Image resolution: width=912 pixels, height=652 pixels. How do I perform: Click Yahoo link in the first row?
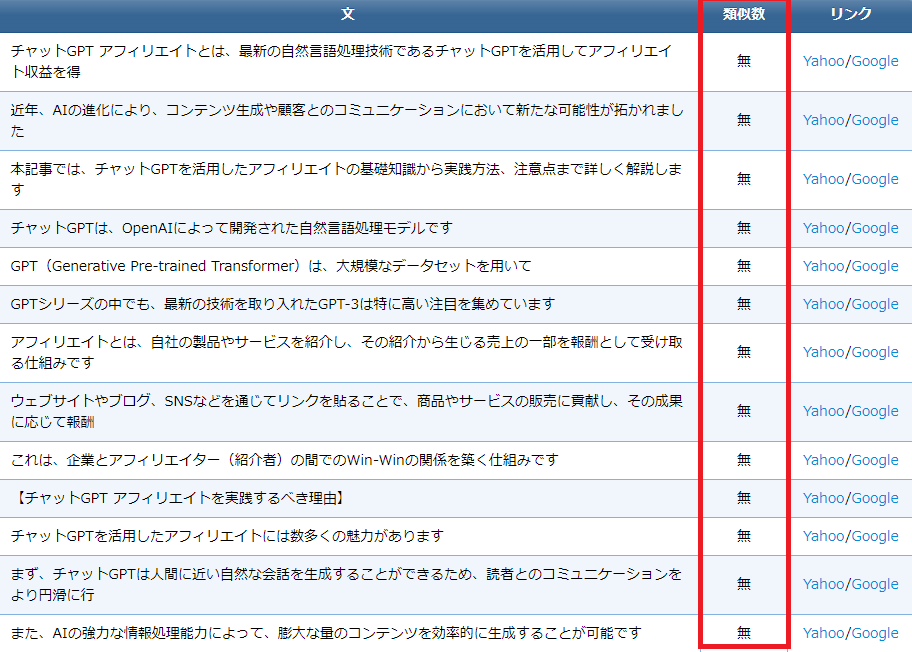(x=823, y=61)
